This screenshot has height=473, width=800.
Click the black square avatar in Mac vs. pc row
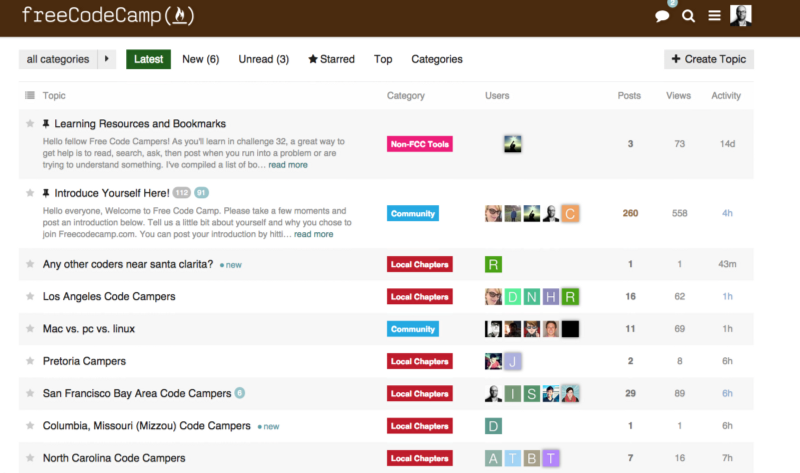570,329
